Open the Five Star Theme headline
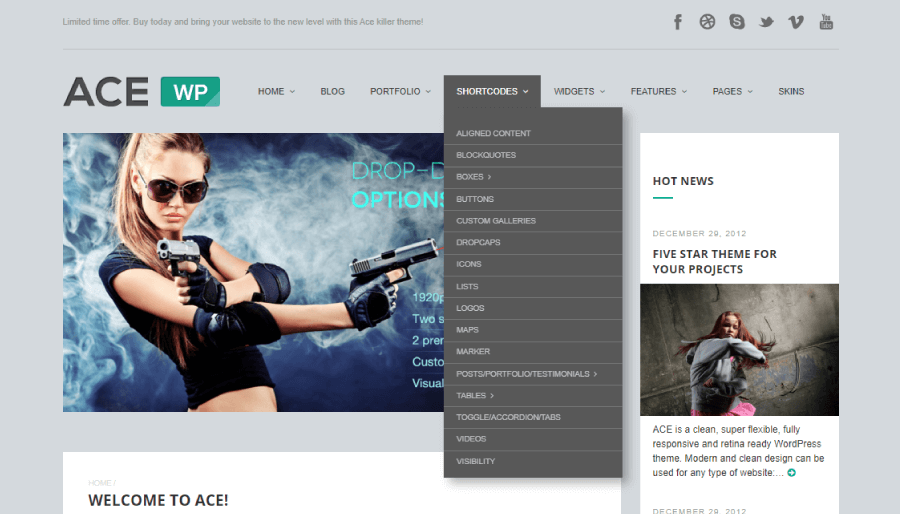This screenshot has width=900, height=514. [714, 261]
